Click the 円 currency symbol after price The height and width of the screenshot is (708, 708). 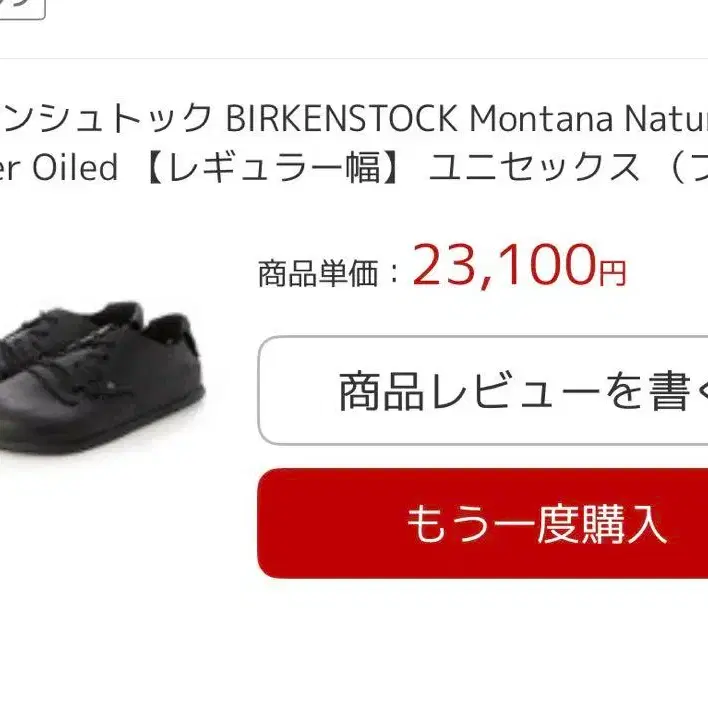(x=612, y=273)
